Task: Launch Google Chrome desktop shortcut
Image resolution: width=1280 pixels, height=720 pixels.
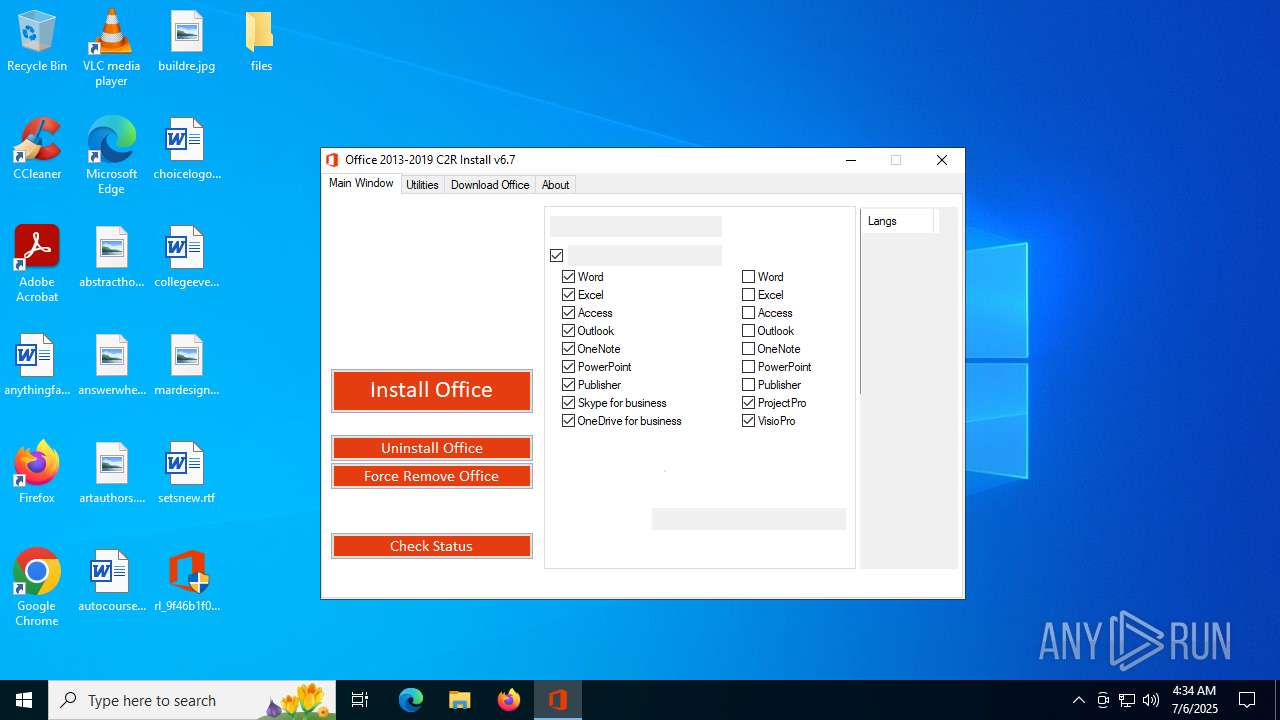Action: pyautogui.click(x=37, y=588)
